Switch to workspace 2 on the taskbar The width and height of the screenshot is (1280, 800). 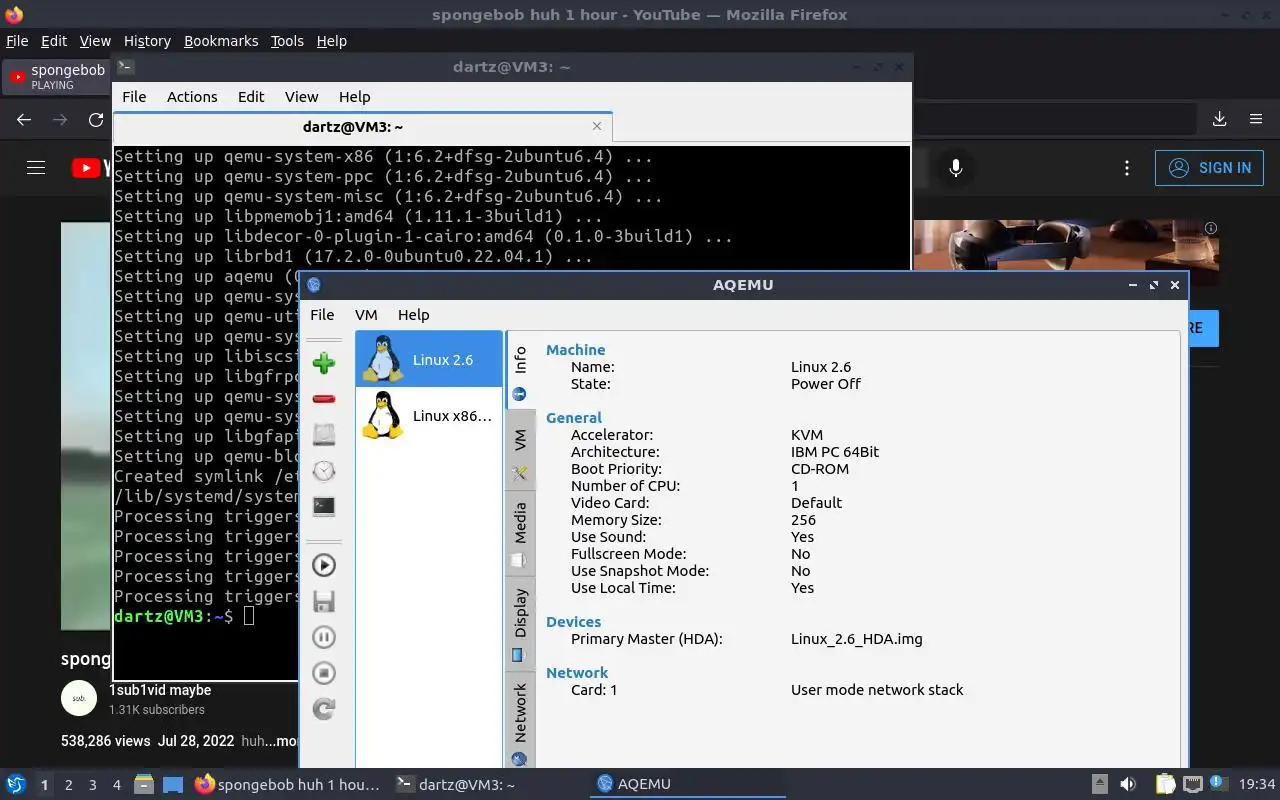click(x=68, y=785)
